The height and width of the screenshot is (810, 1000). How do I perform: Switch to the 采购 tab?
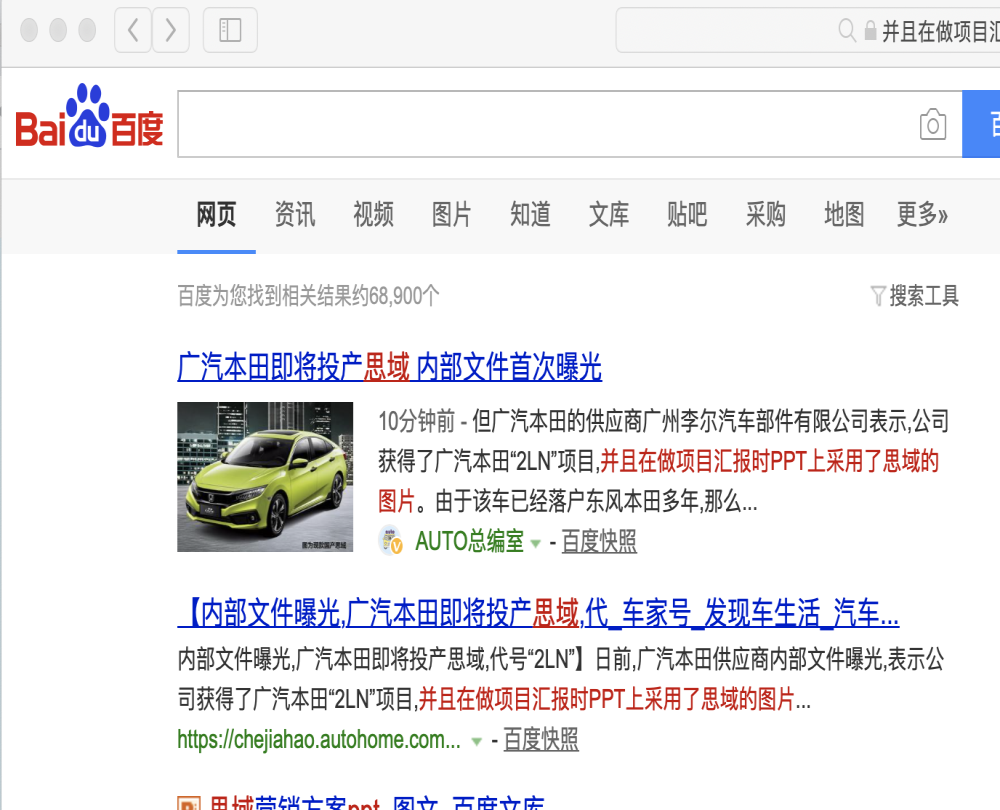pyautogui.click(x=765, y=214)
